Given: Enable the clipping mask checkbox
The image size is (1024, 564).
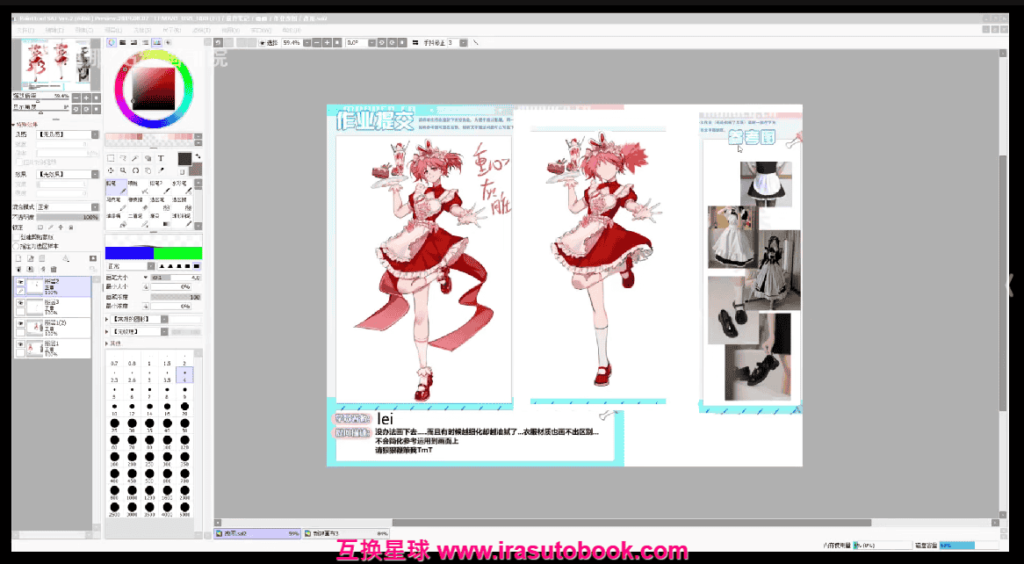Looking at the screenshot, I should pos(16,237).
